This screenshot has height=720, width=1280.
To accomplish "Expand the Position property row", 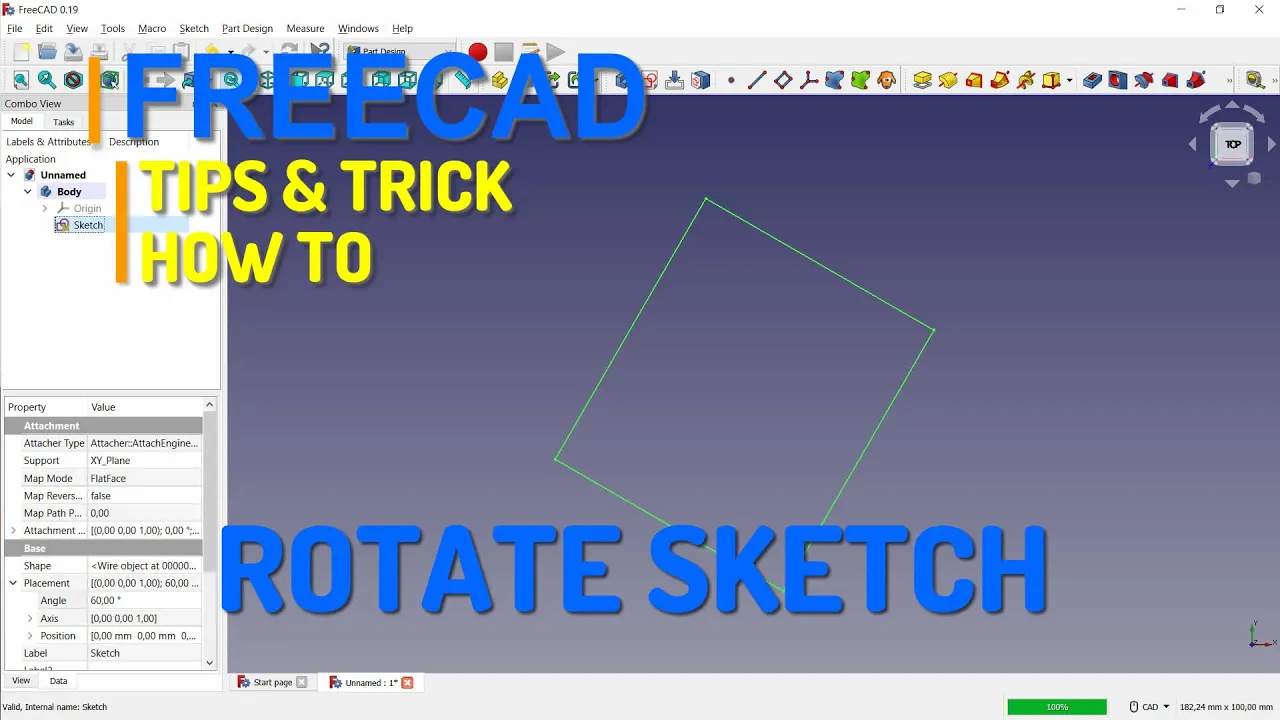I will 30,636.
